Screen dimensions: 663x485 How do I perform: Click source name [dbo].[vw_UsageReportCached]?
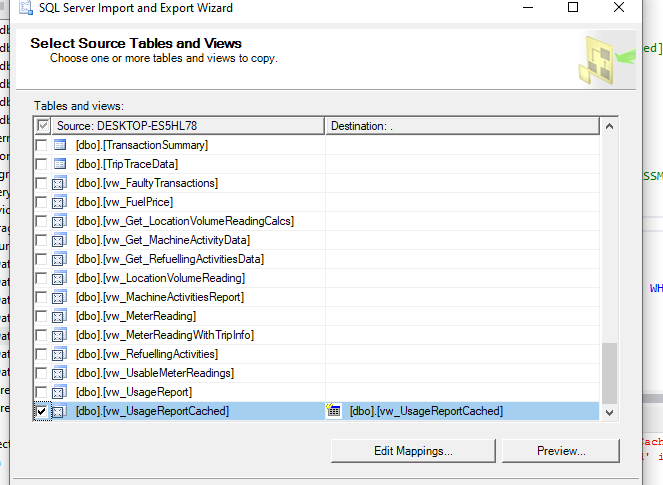[152, 411]
